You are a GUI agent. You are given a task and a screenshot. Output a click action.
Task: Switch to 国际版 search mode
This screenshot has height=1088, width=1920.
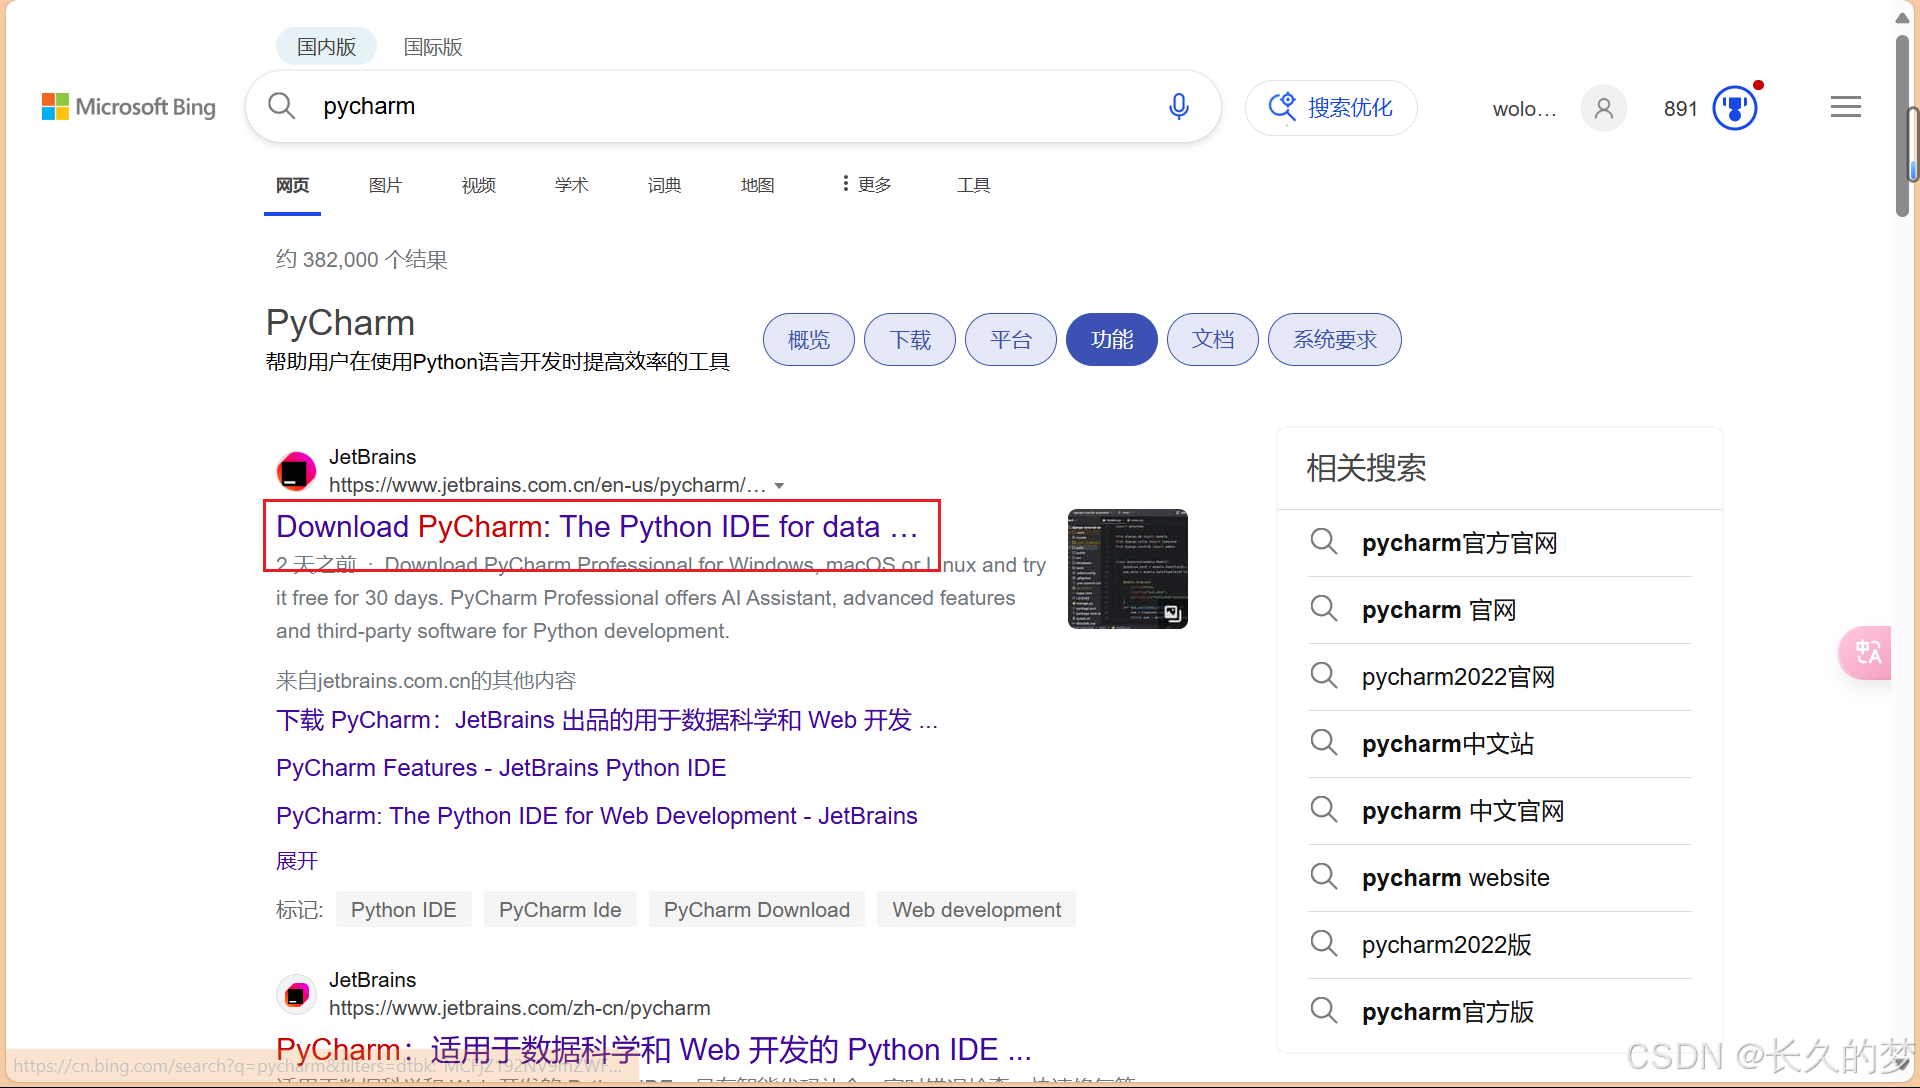tap(432, 47)
